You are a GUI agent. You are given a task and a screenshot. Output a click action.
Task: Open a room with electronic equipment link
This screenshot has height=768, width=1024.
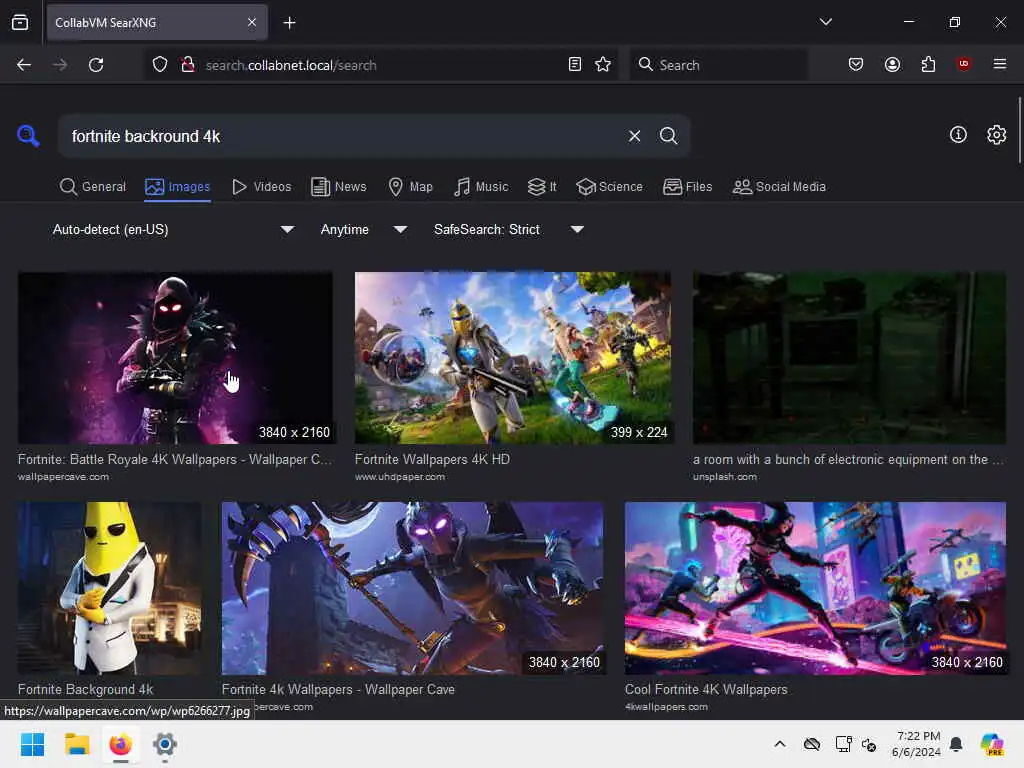(x=848, y=459)
